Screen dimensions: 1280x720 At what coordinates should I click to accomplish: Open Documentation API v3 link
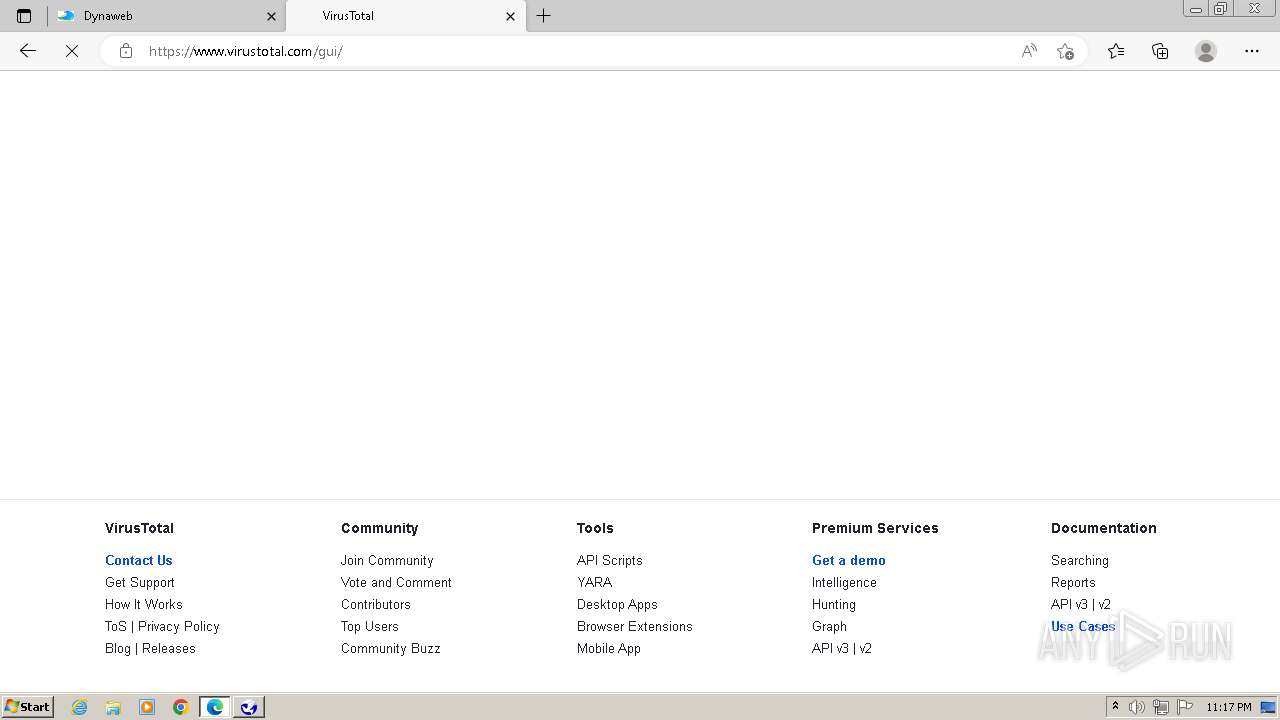point(1069,604)
